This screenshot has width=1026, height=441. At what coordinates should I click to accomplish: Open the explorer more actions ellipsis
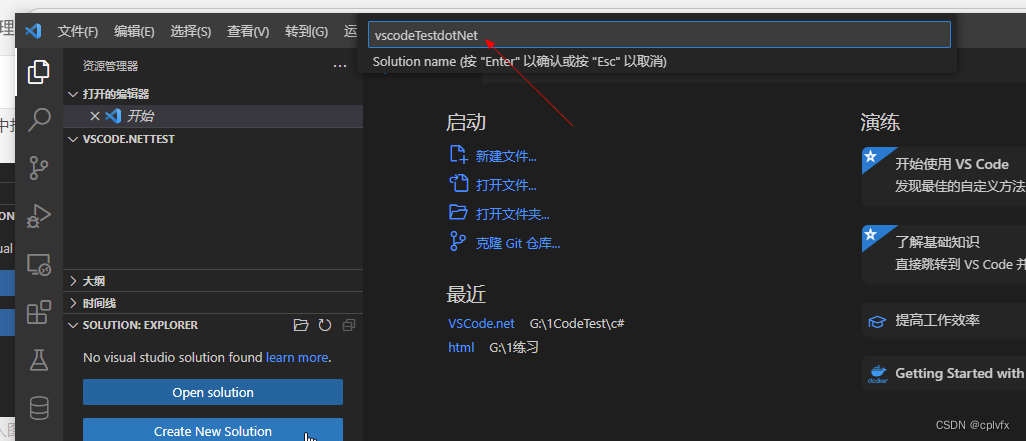coord(340,66)
